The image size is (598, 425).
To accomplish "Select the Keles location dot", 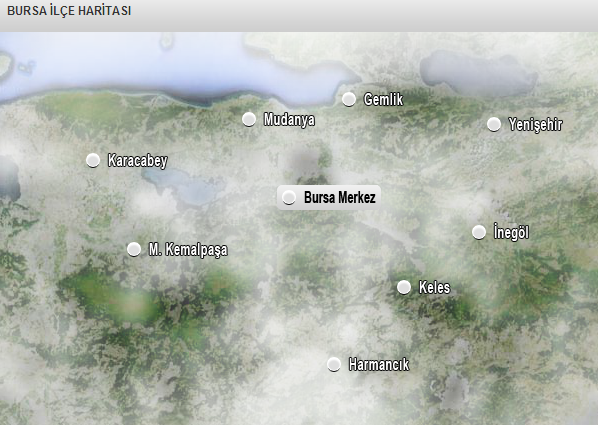I will (403, 287).
